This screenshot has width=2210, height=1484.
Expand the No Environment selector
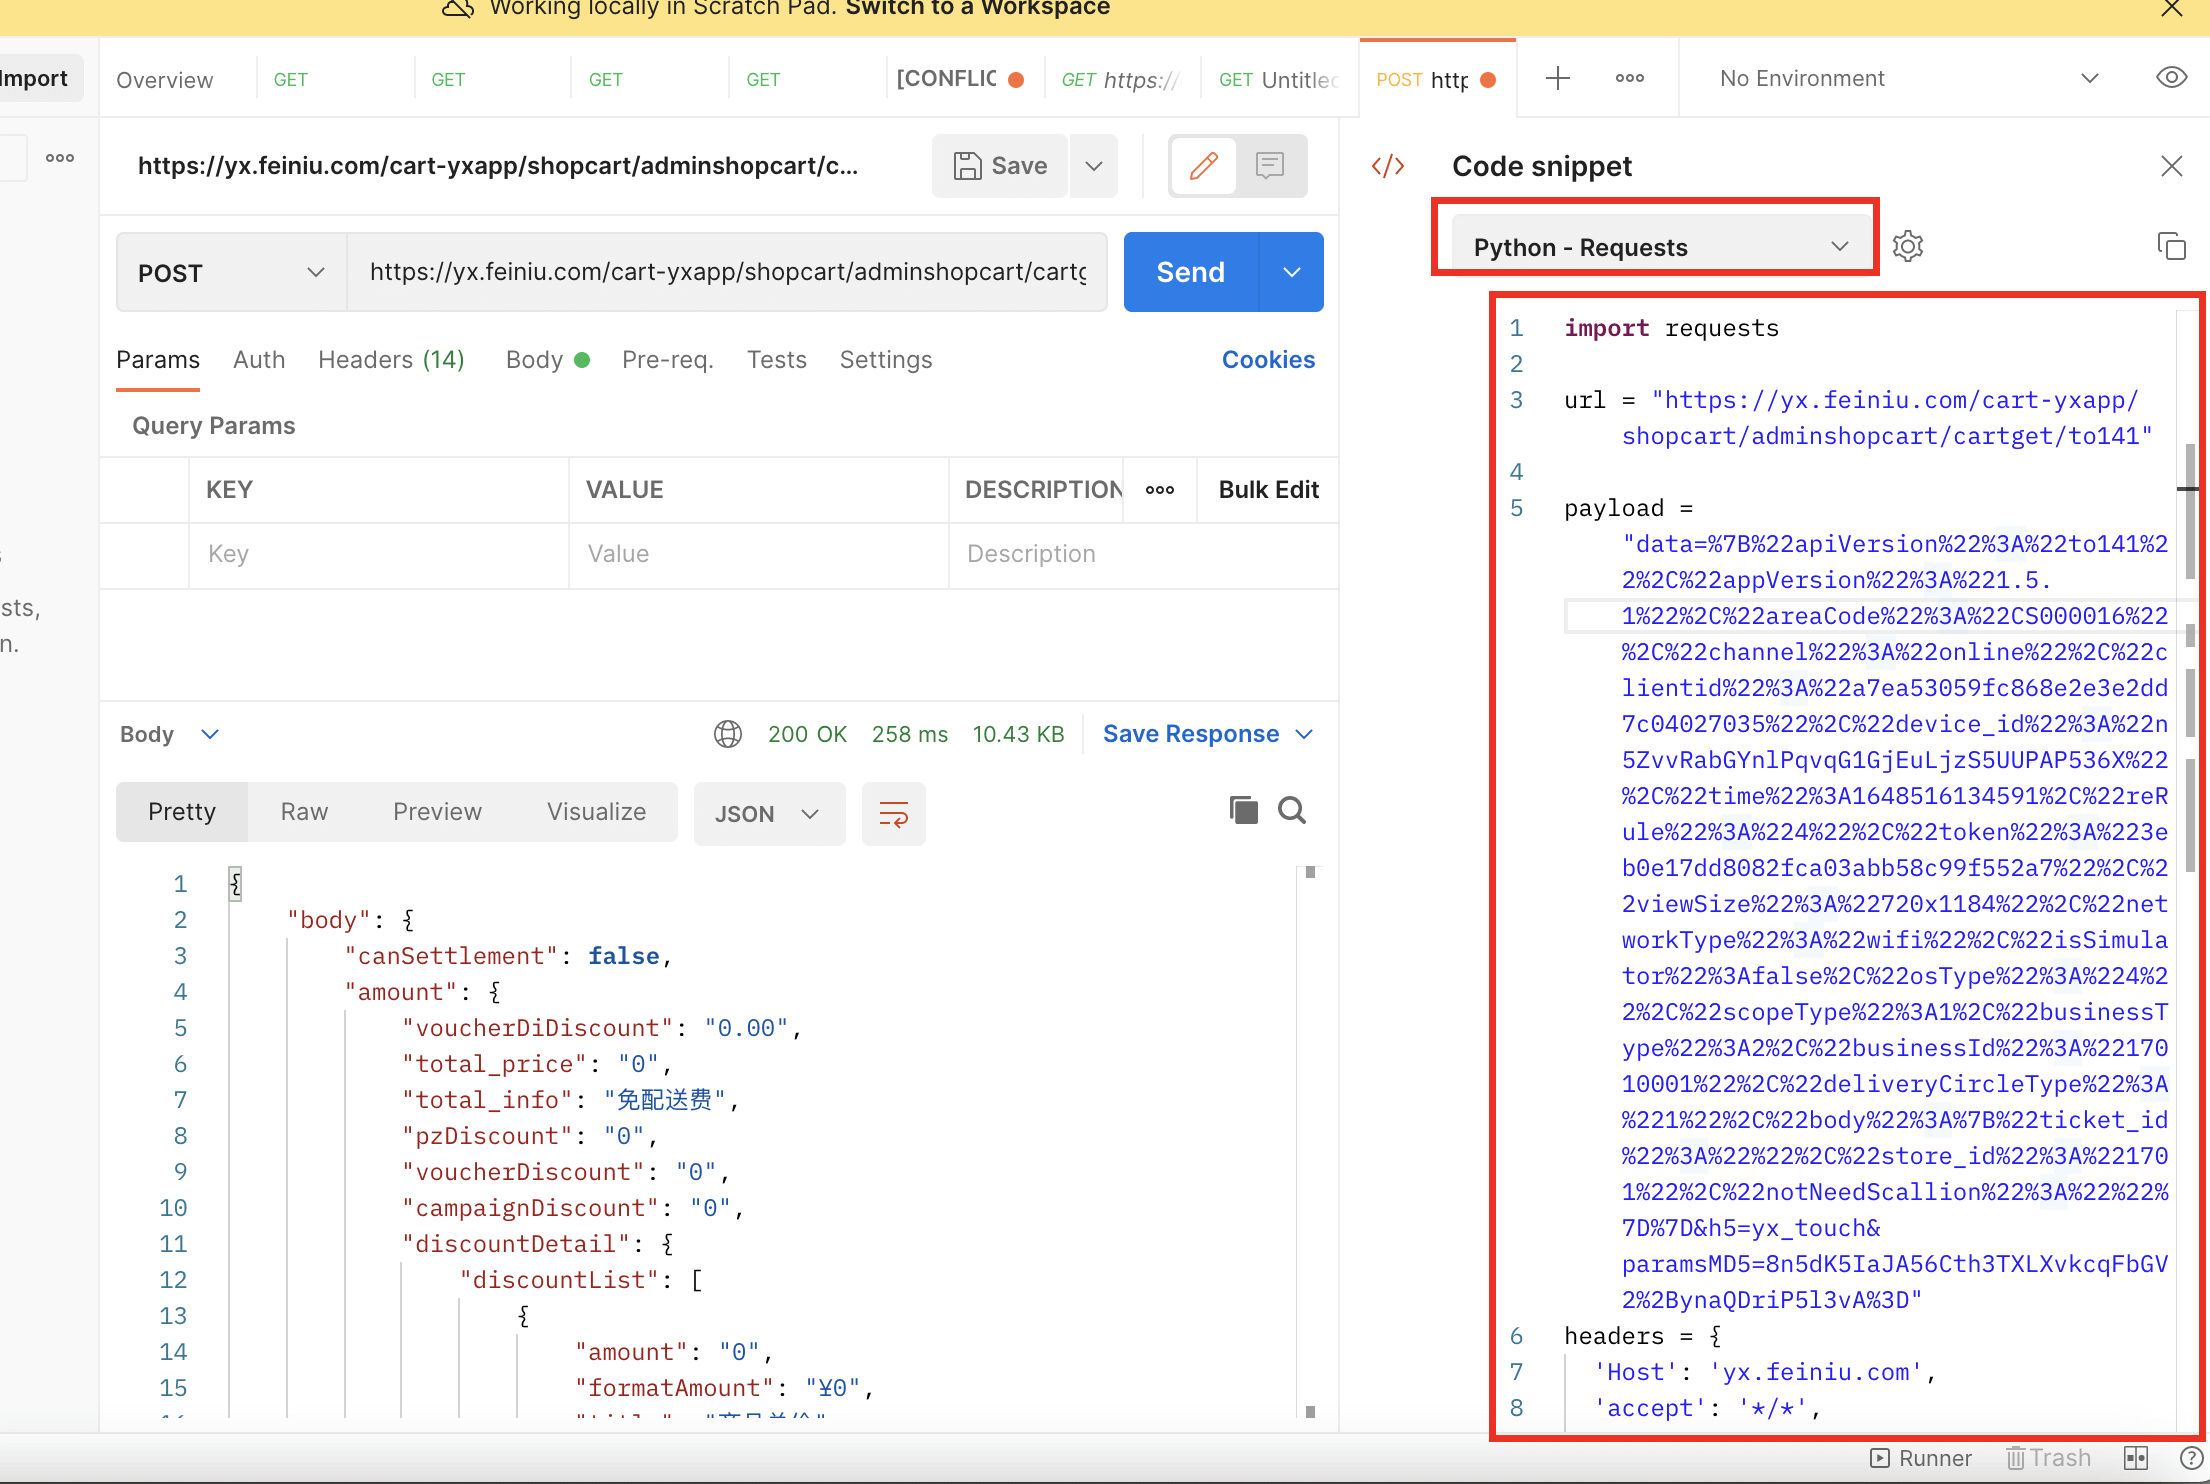(x=1908, y=78)
